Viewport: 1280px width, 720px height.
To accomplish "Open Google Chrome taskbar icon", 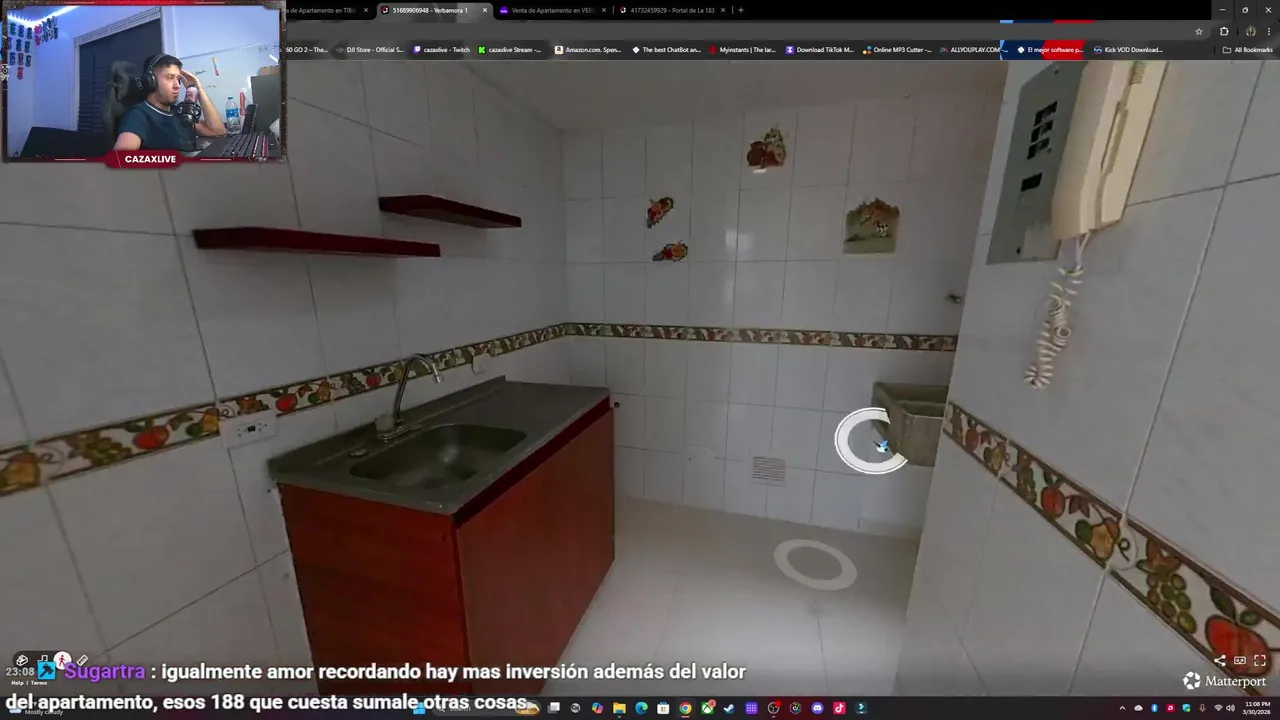I will tap(685, 708).
